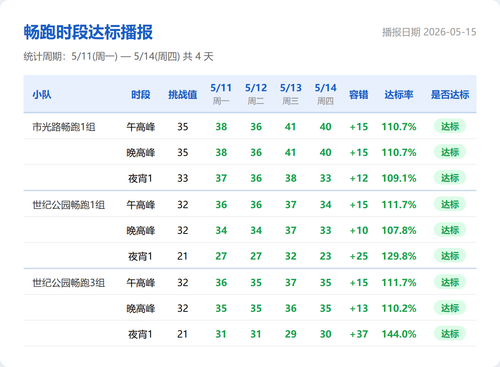Viewport: 500px width, 367px height.
Task: Click the +37 容错 value
Action: coord(359,334)
